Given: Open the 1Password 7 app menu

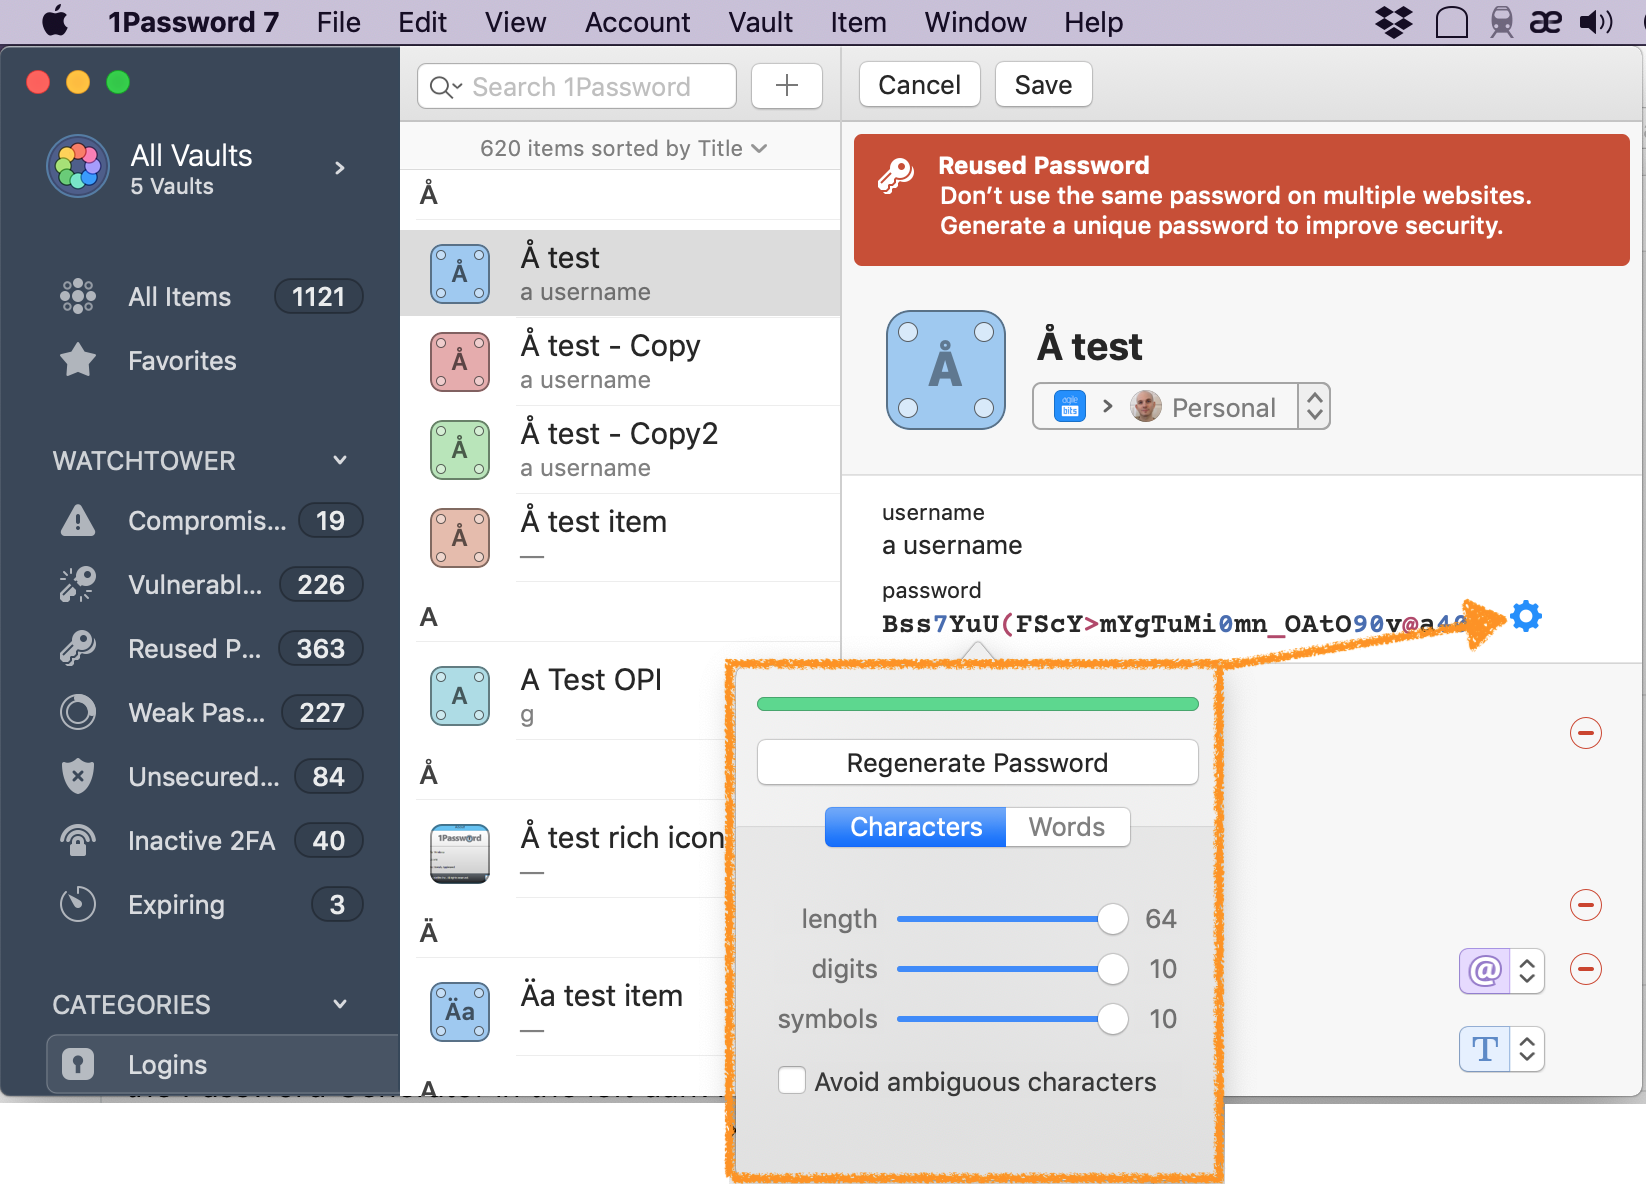Looking at the screenshot, I should tap(193, 22).
